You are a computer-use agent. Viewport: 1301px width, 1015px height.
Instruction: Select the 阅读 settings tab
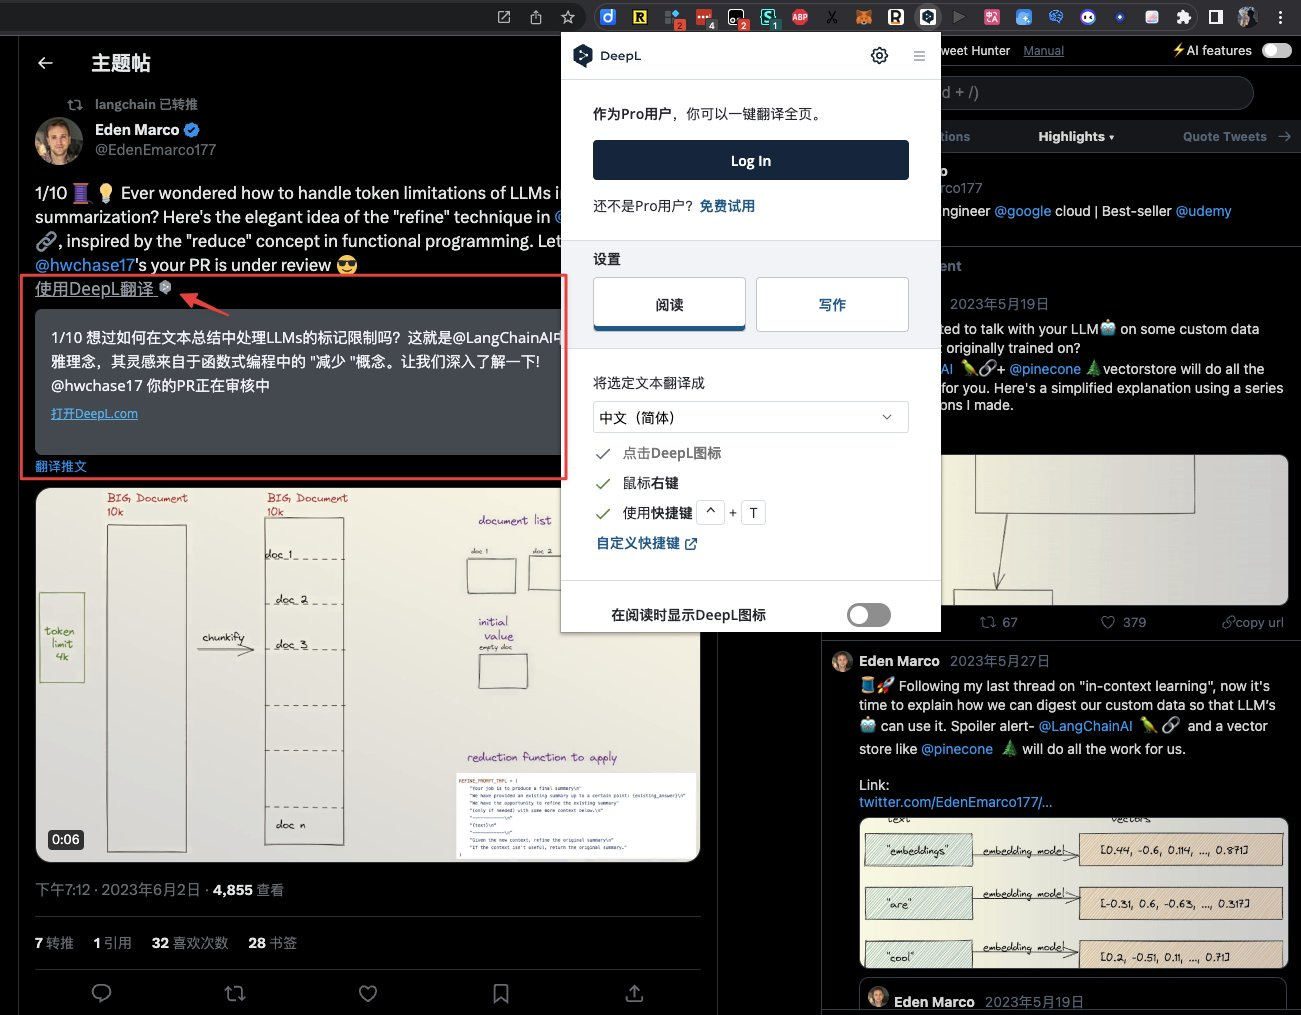670,304
